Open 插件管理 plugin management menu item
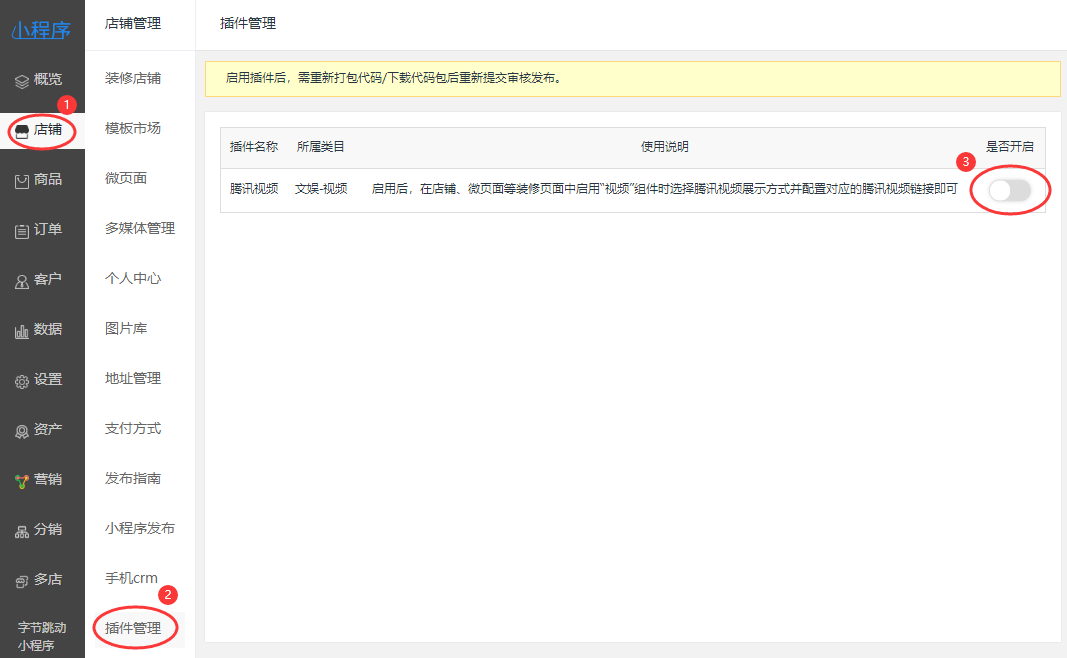 133,628
